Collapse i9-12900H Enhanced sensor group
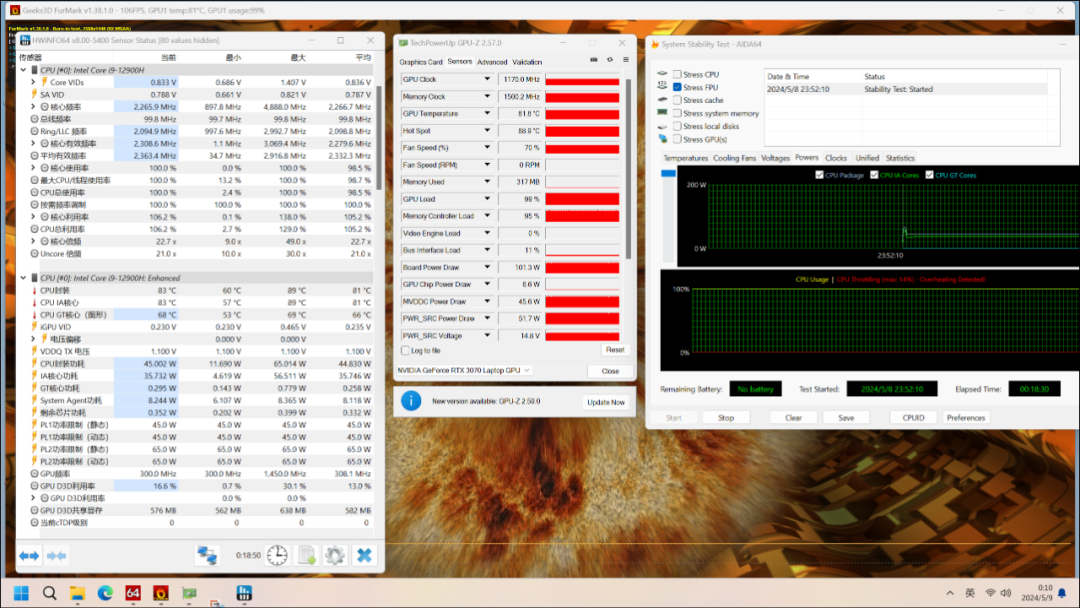The height and width of the screenshot is (608, 1080). click(23, 278)
